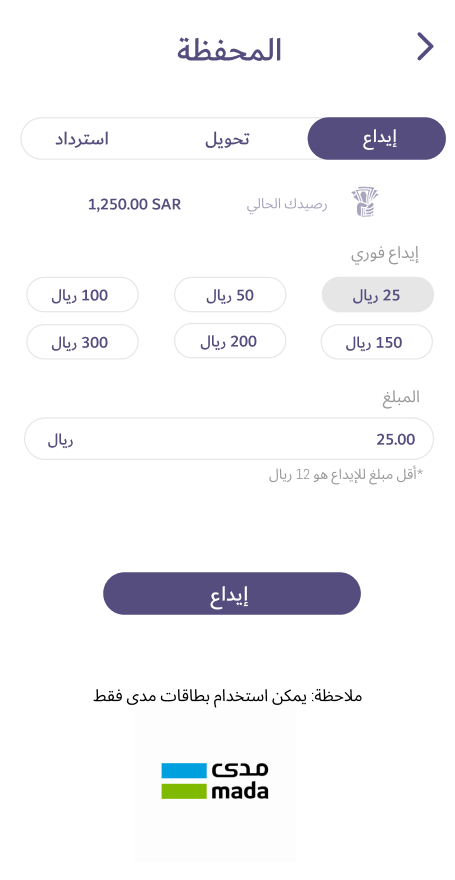Image resolution: width=455 pixels, height=880 pixels.
Task: Tap the المحفظة page title
Action: [x=229, y=50]
